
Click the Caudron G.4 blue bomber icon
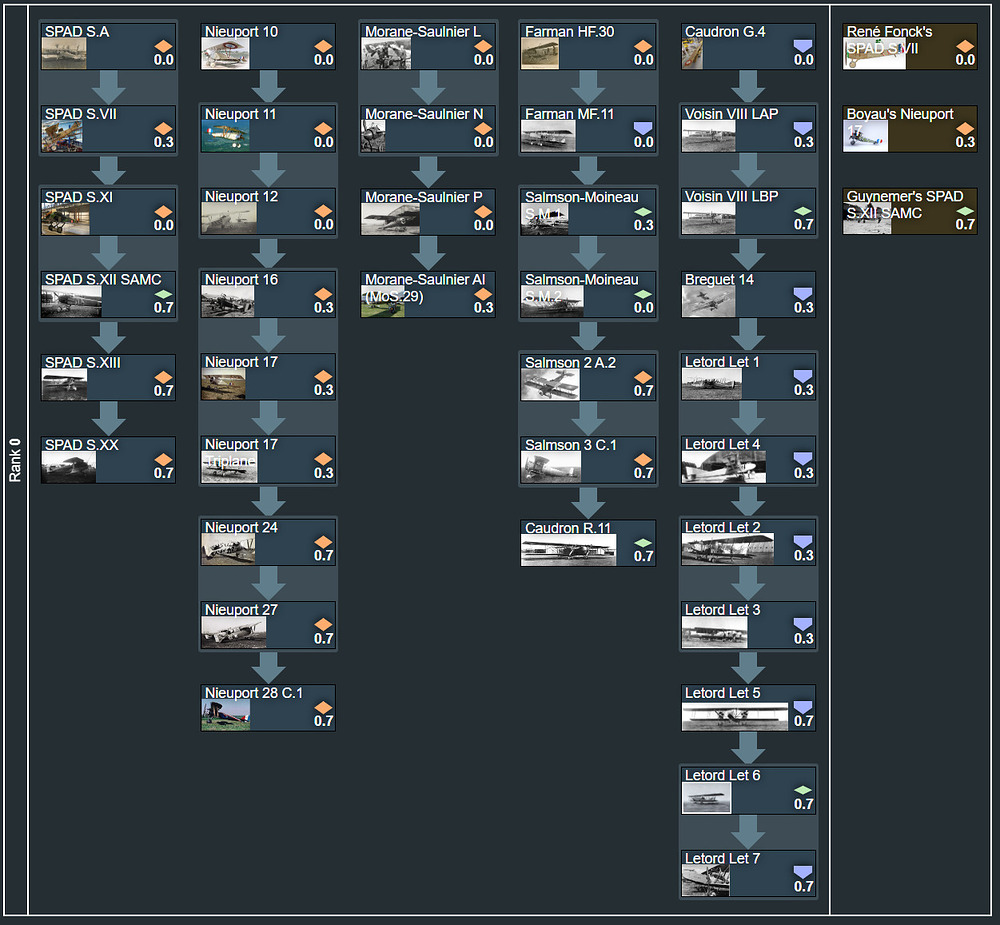pyautogui.click(x=803, y=46)
